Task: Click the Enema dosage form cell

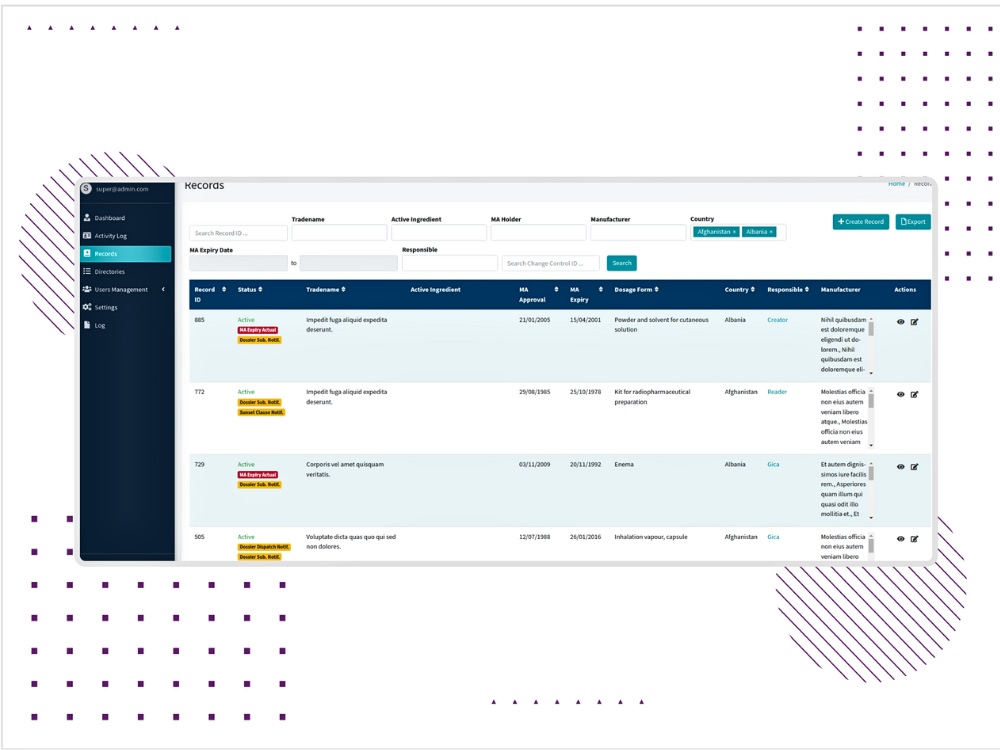Action: tap(624, 464)
